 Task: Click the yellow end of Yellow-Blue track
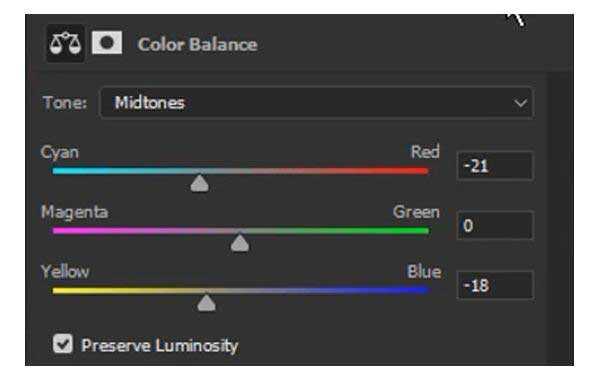click(x=62, y=290)
